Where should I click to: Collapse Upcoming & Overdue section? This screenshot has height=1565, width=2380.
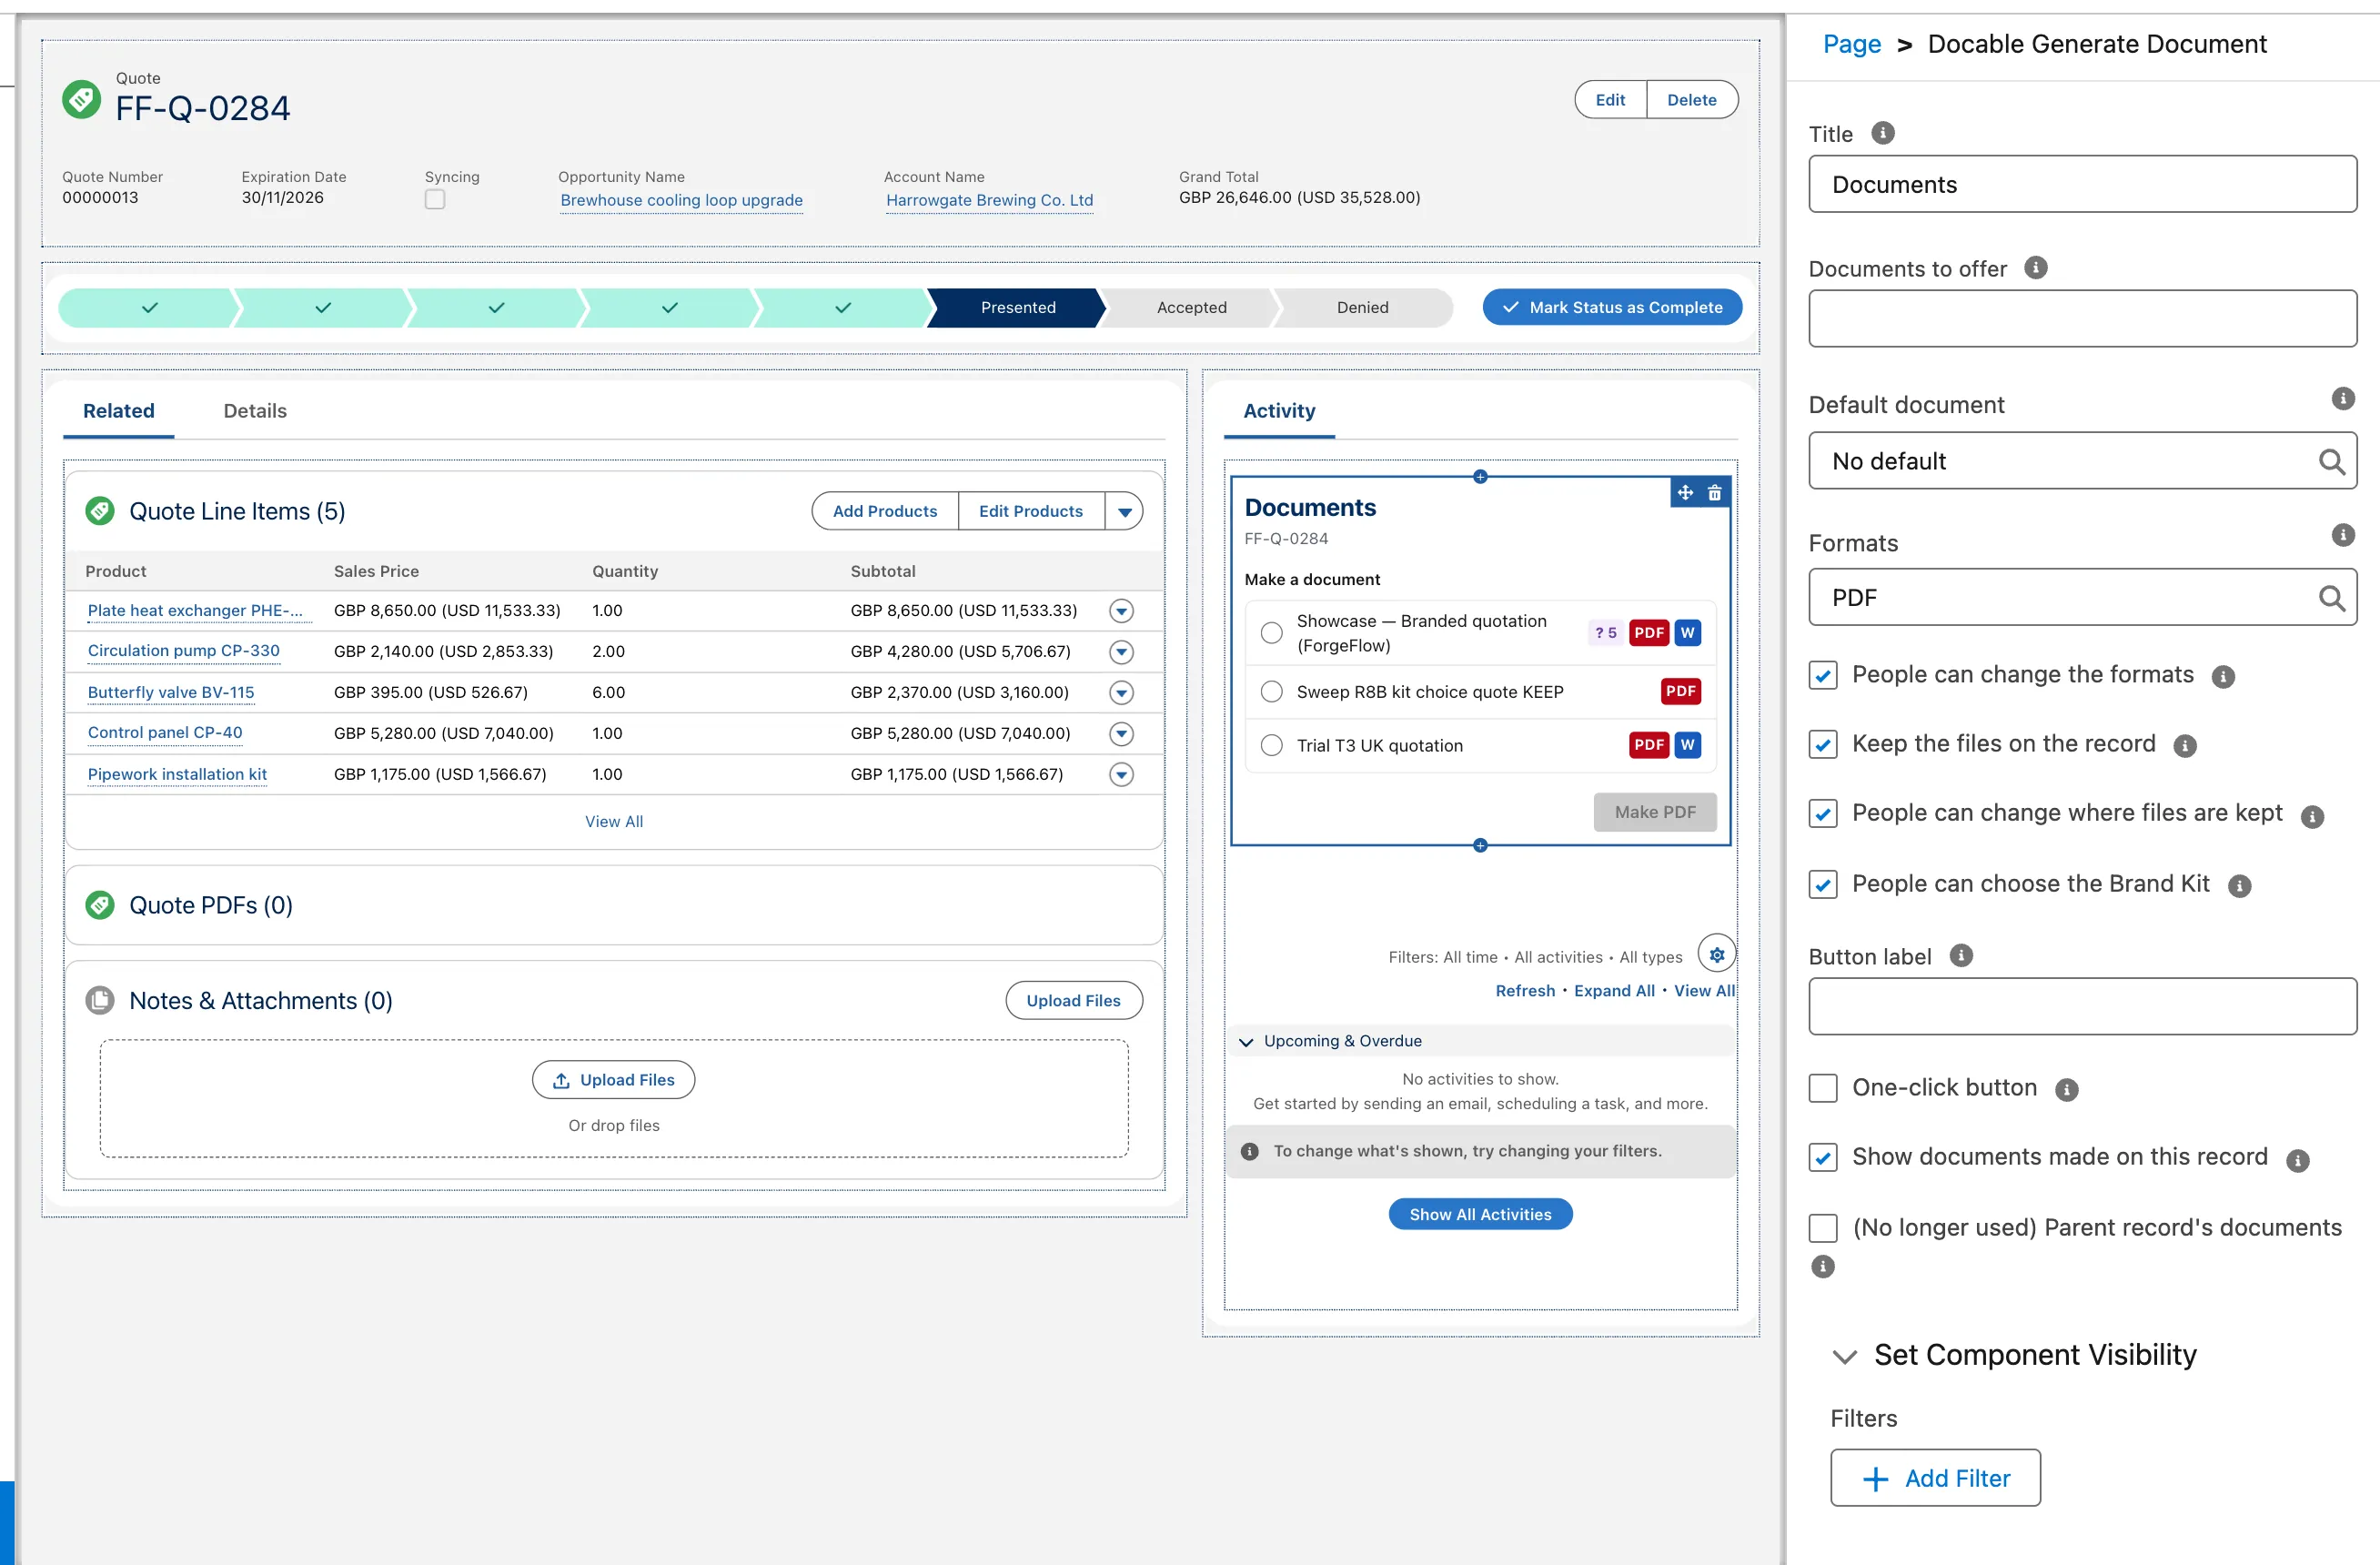(x=1246, y=1042)
